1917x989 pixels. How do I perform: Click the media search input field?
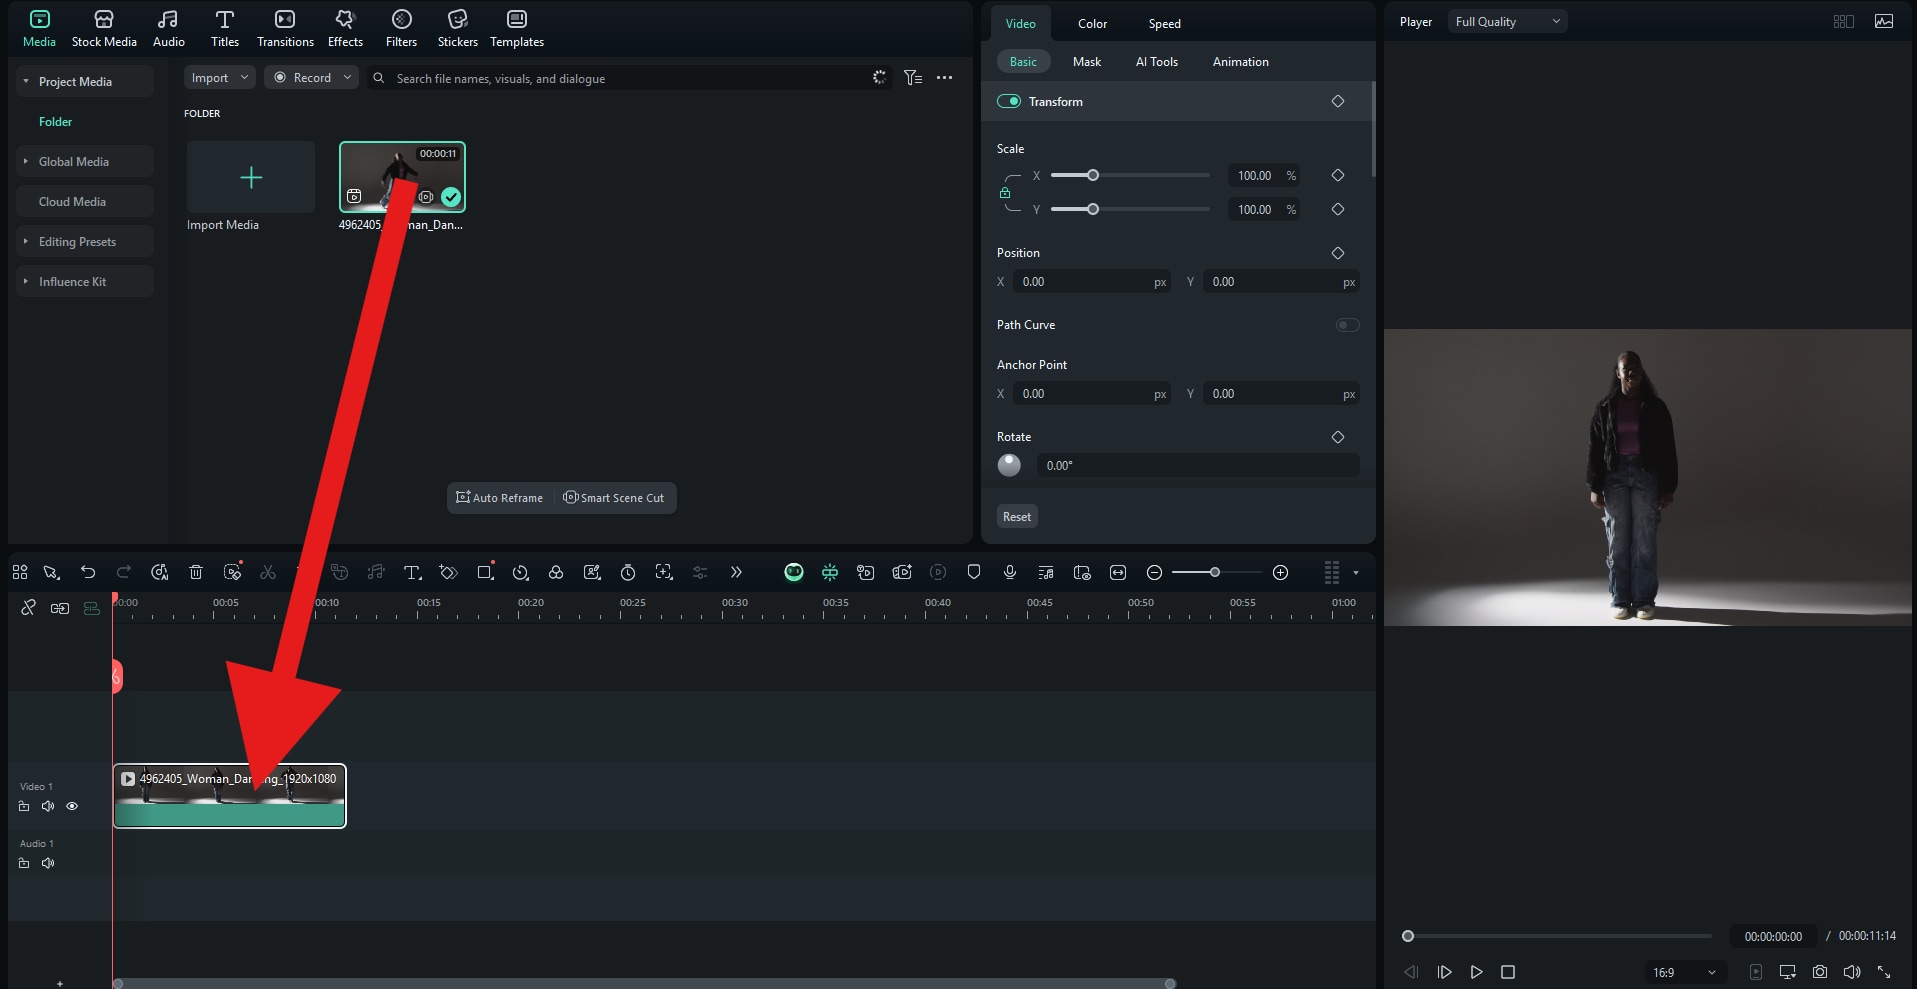630,78
